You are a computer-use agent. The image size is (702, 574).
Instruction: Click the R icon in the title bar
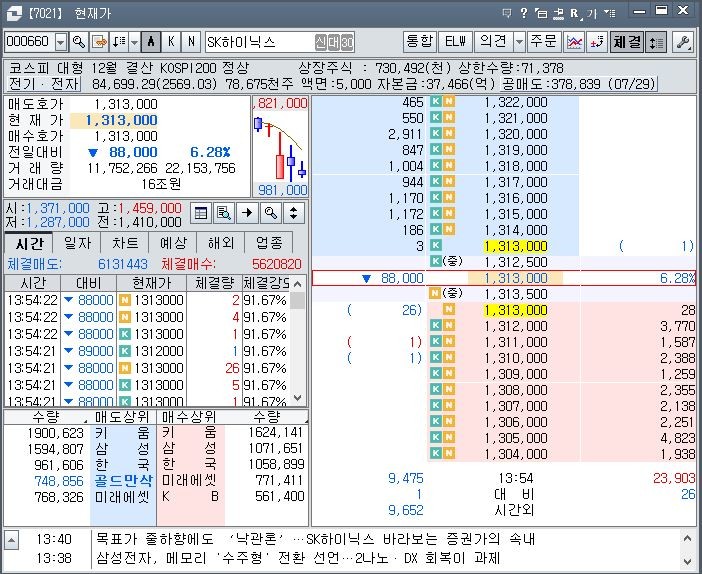[575, 13]
